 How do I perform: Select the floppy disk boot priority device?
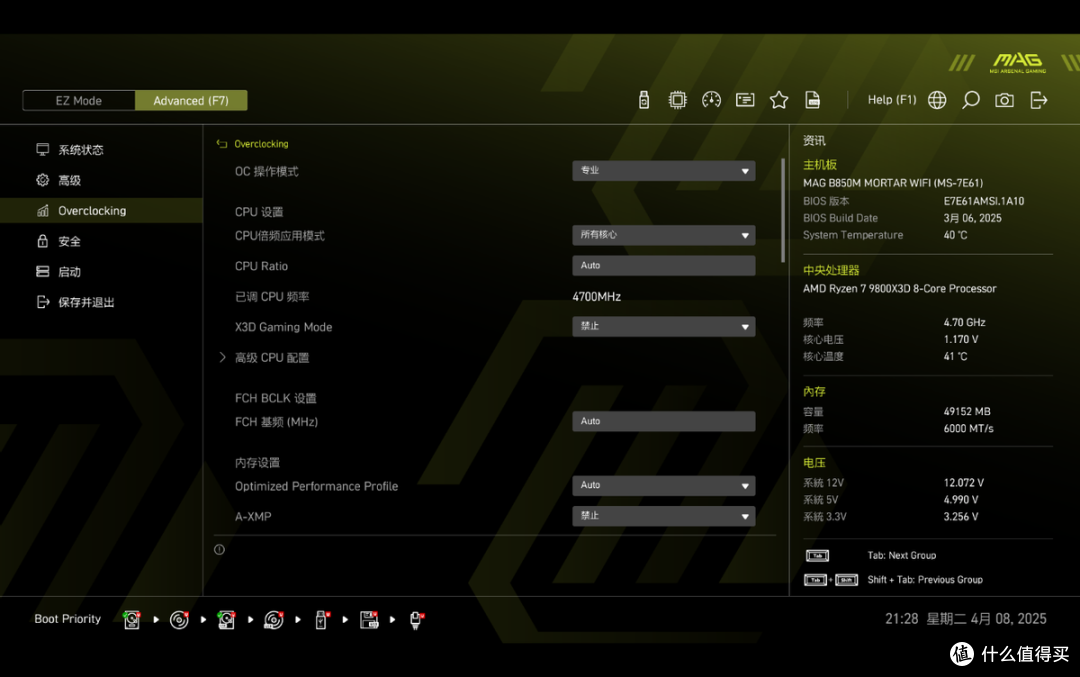(369, 620)
